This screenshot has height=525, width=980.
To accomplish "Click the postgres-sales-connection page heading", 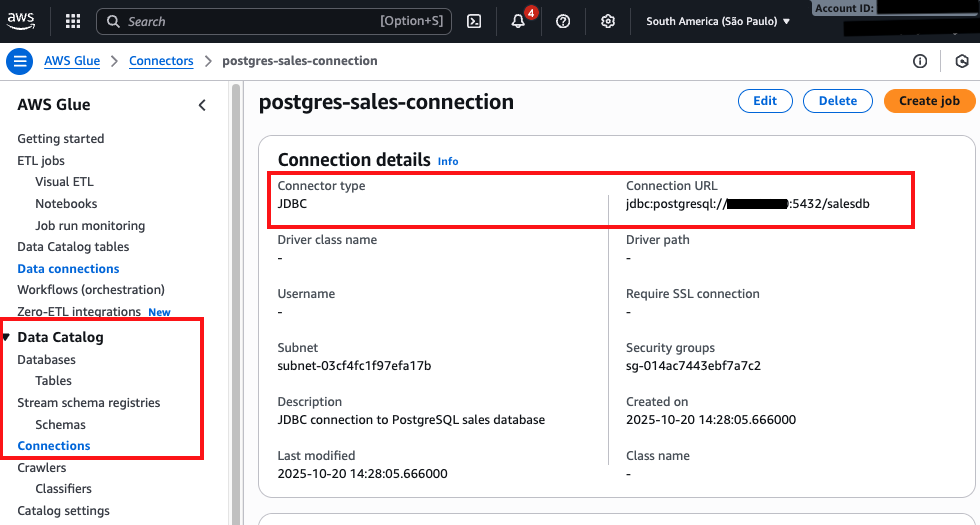I will coord(386,101).
